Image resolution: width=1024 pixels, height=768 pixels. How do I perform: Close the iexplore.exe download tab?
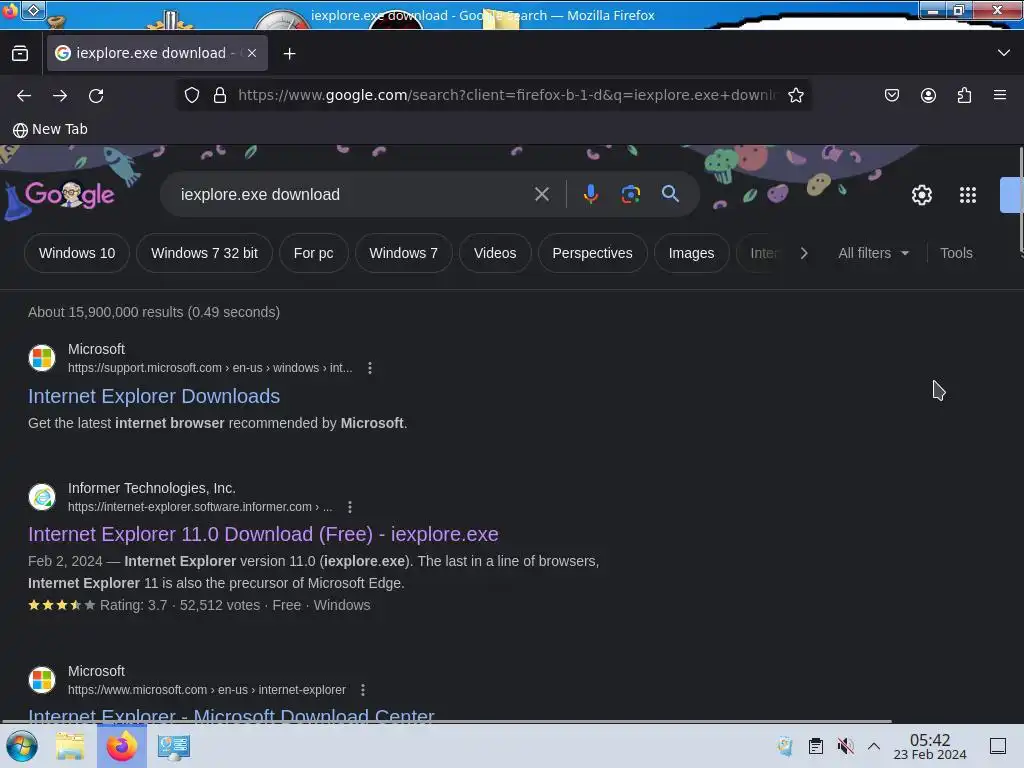252,53
